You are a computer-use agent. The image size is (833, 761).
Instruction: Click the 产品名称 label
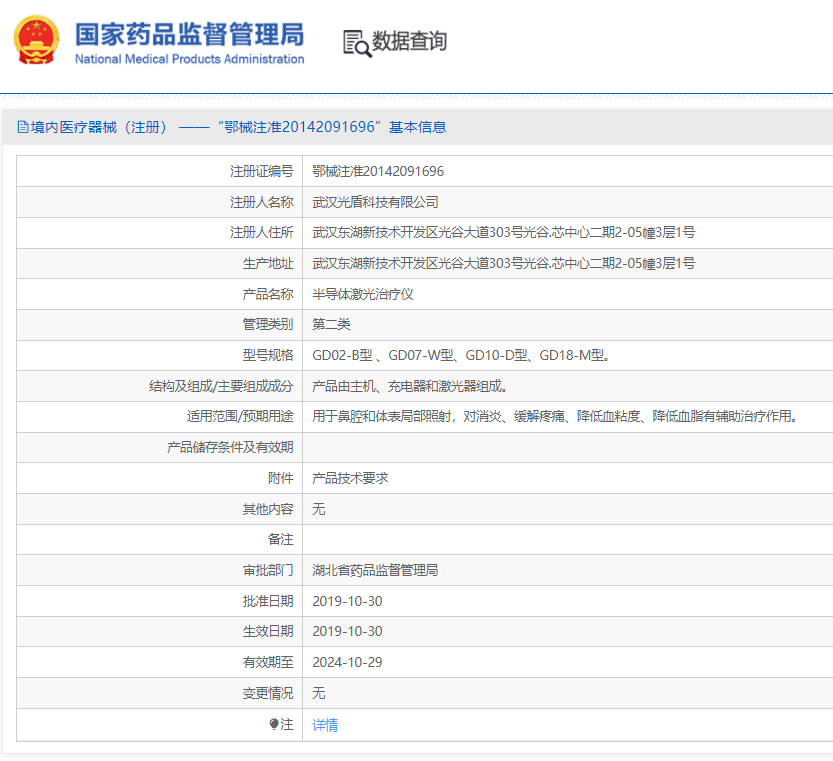(268, 294)
